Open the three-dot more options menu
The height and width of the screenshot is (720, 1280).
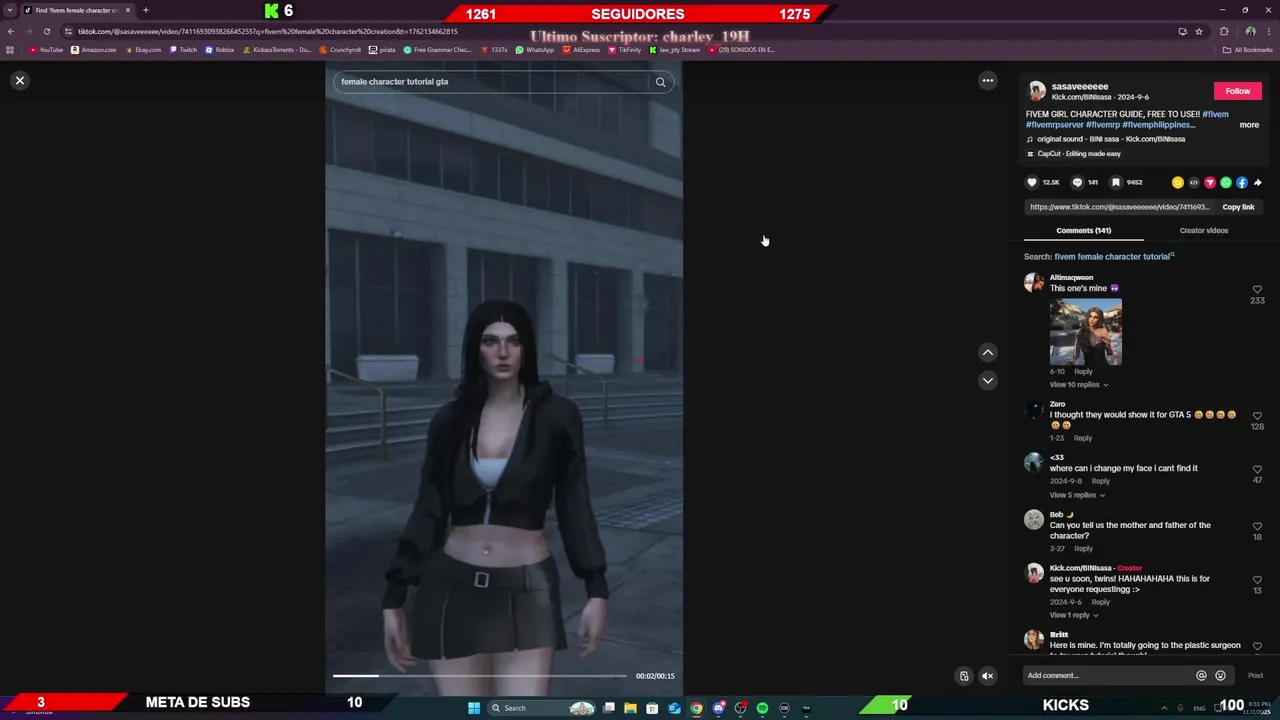click(987, 80)
